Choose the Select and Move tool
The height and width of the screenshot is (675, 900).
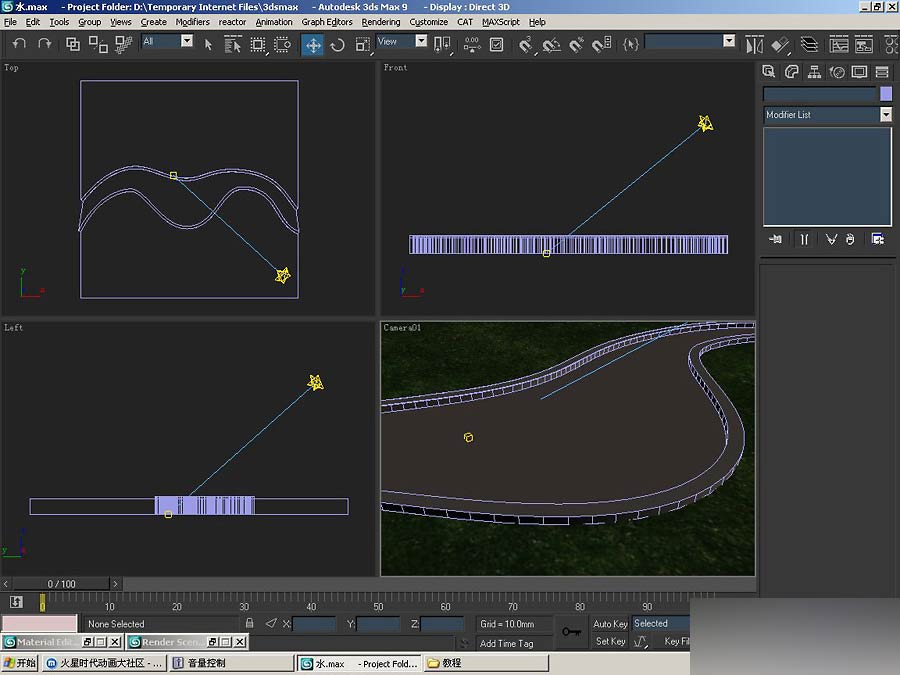(313, 44)
